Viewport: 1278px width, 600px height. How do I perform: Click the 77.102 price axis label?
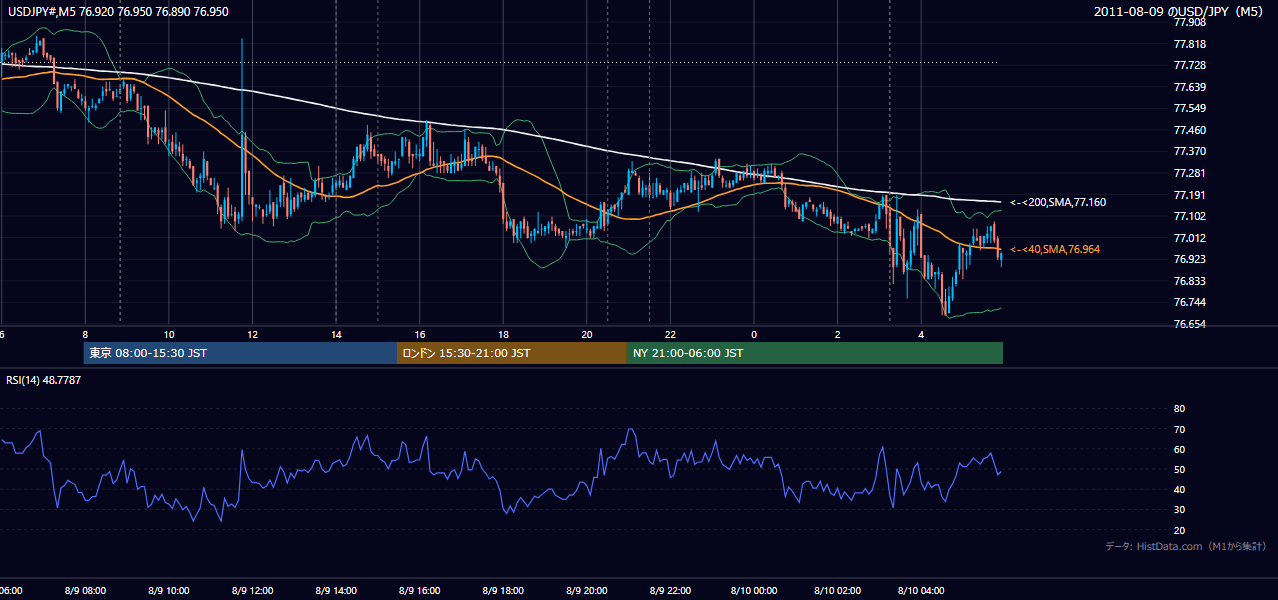1190,216
